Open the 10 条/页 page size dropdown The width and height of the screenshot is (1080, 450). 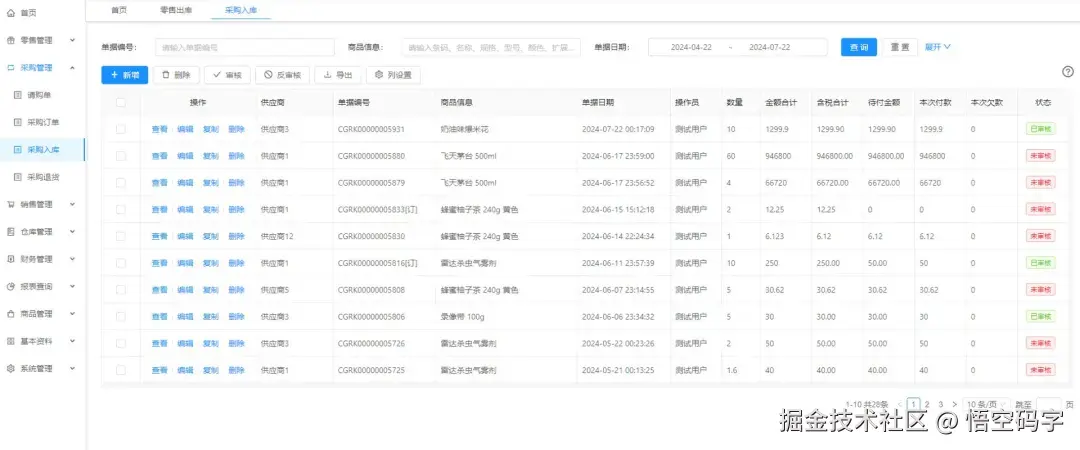coord(988,405)
